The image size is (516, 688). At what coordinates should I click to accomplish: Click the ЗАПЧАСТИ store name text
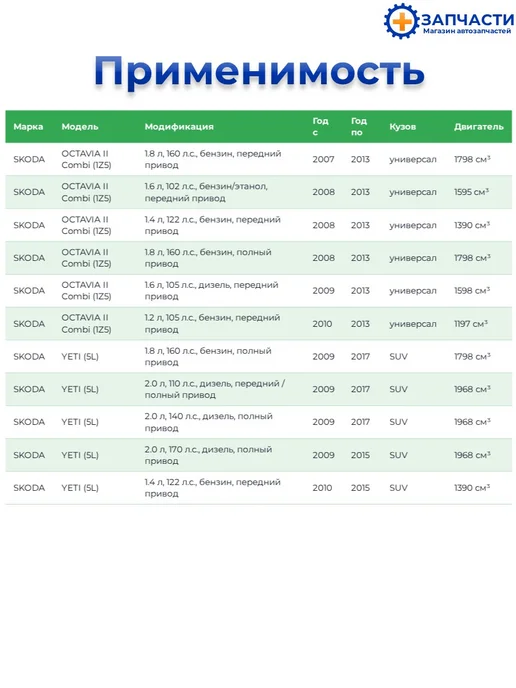coord(468,19)
